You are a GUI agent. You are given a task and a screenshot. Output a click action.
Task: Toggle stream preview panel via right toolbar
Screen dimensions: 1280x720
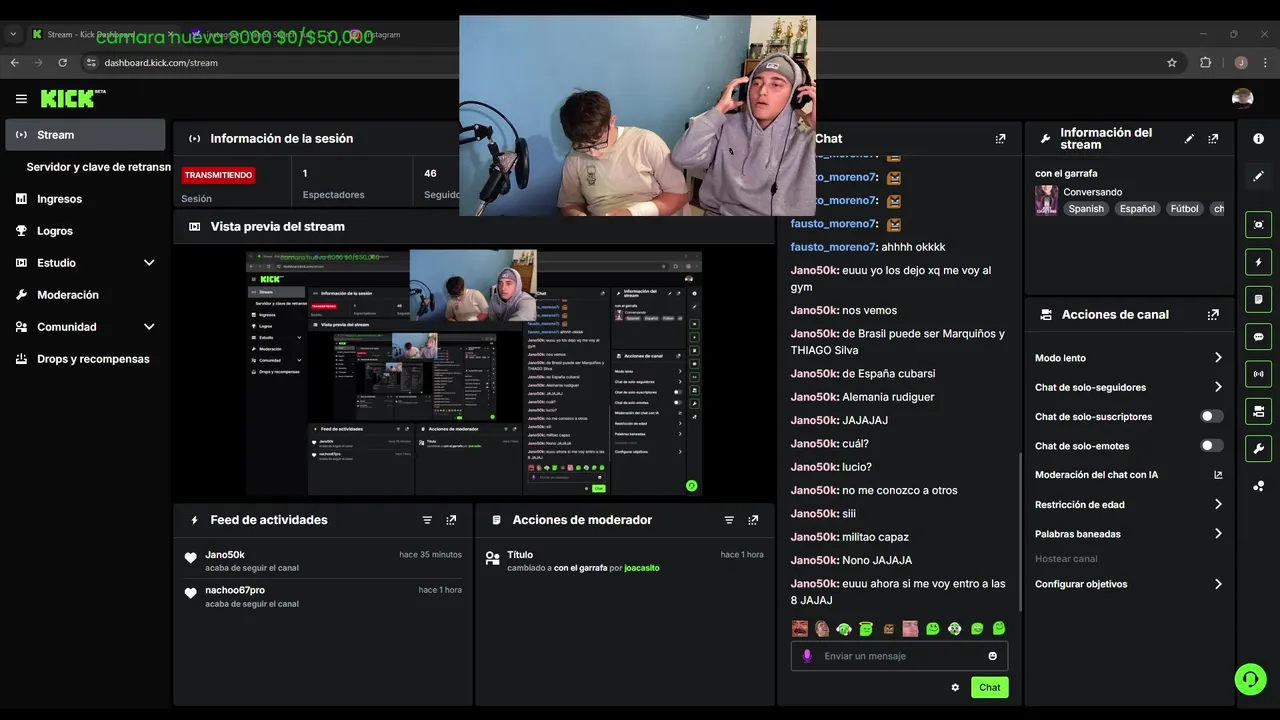point(1258,225)
